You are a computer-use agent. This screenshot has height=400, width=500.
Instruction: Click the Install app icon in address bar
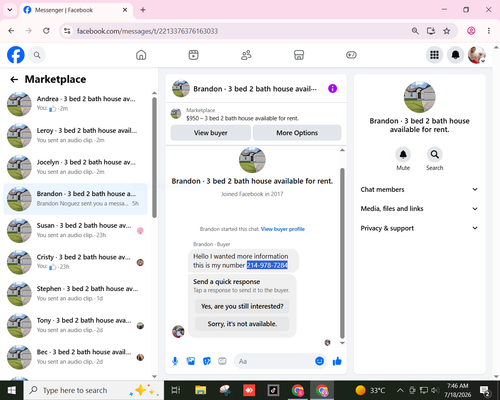431,31
